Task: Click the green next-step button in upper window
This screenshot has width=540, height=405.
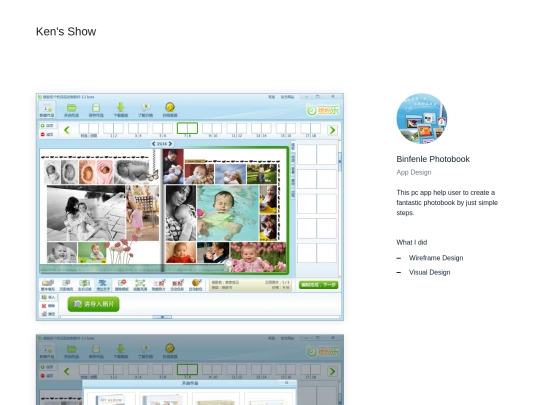Action: (319, 285)
